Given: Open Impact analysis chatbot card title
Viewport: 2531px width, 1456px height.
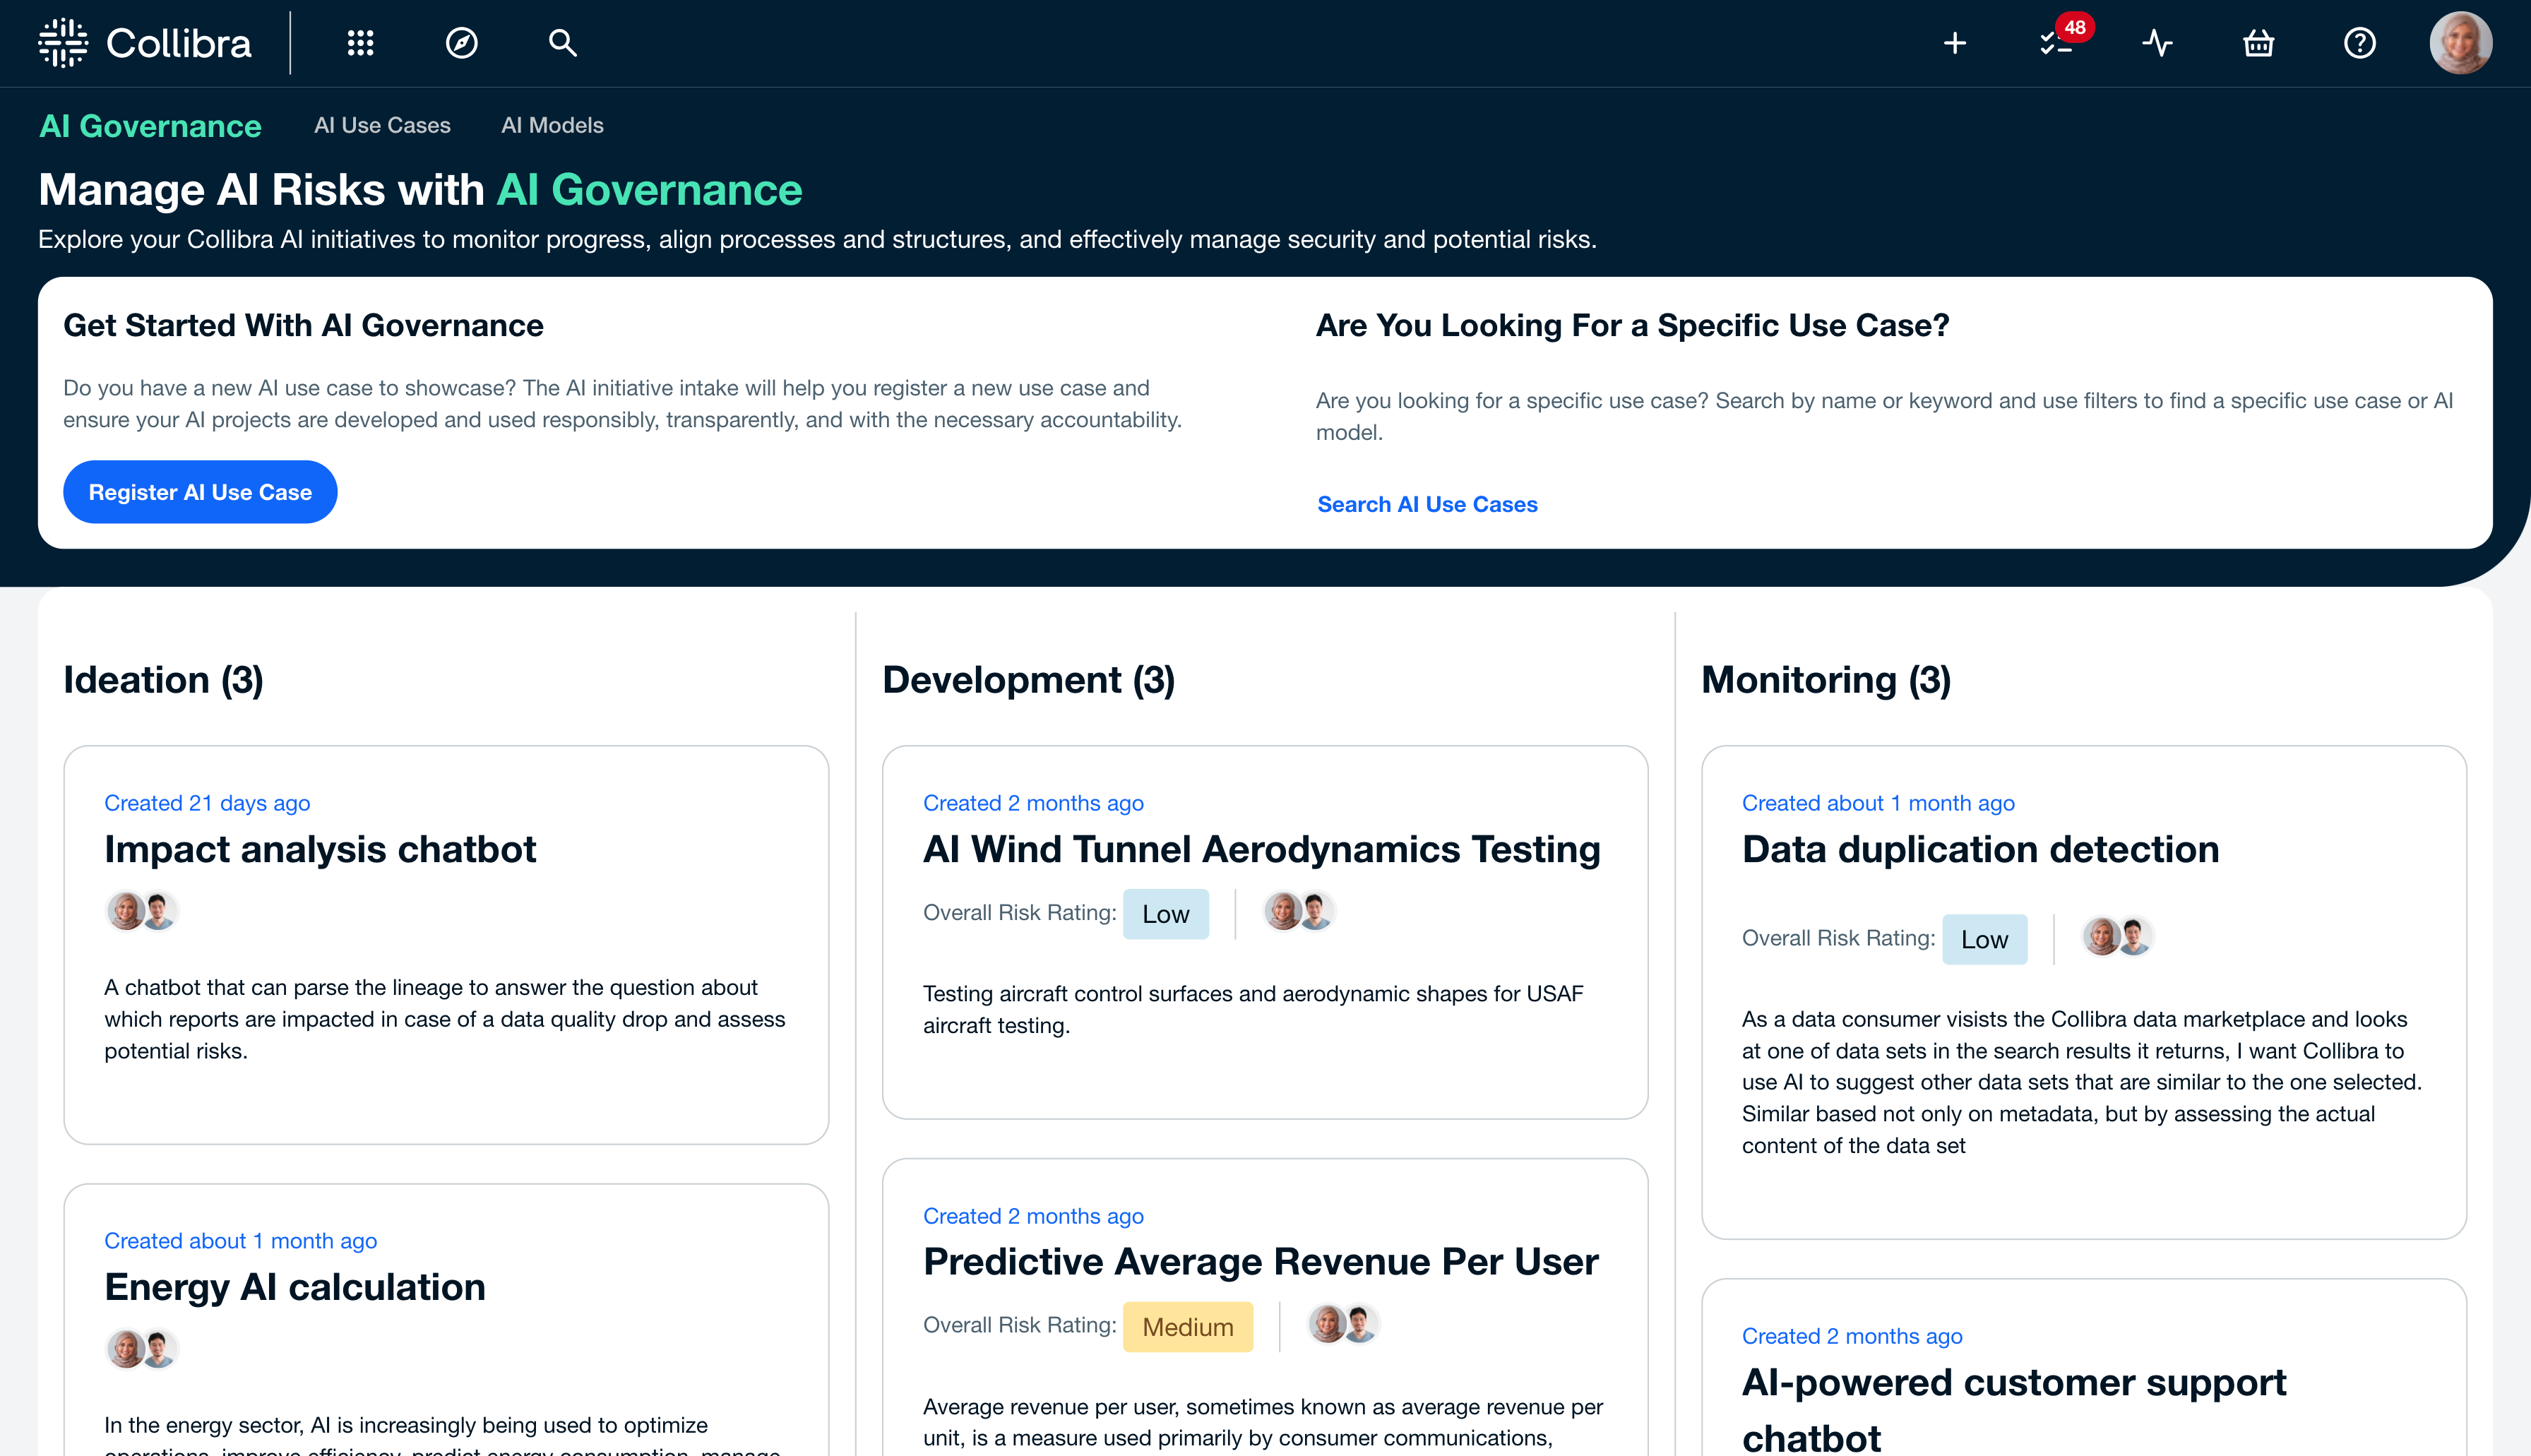Looking at the screenshot, I should pyautogui.click(x=320, y=849).
